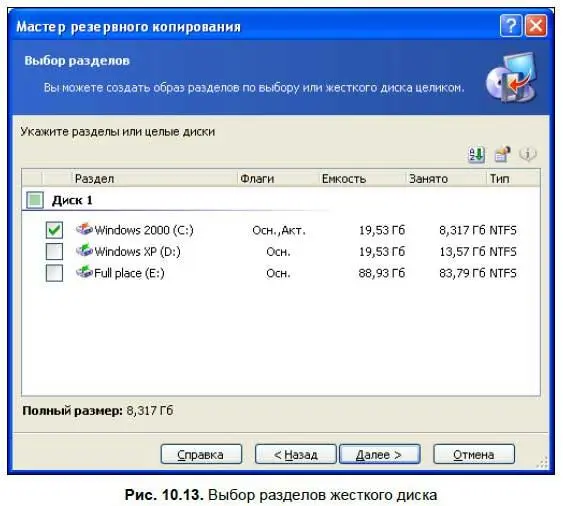Click the Full place (E:) drive icon
This screenshot has height=506, width=563.
click(x=84, y=272)
